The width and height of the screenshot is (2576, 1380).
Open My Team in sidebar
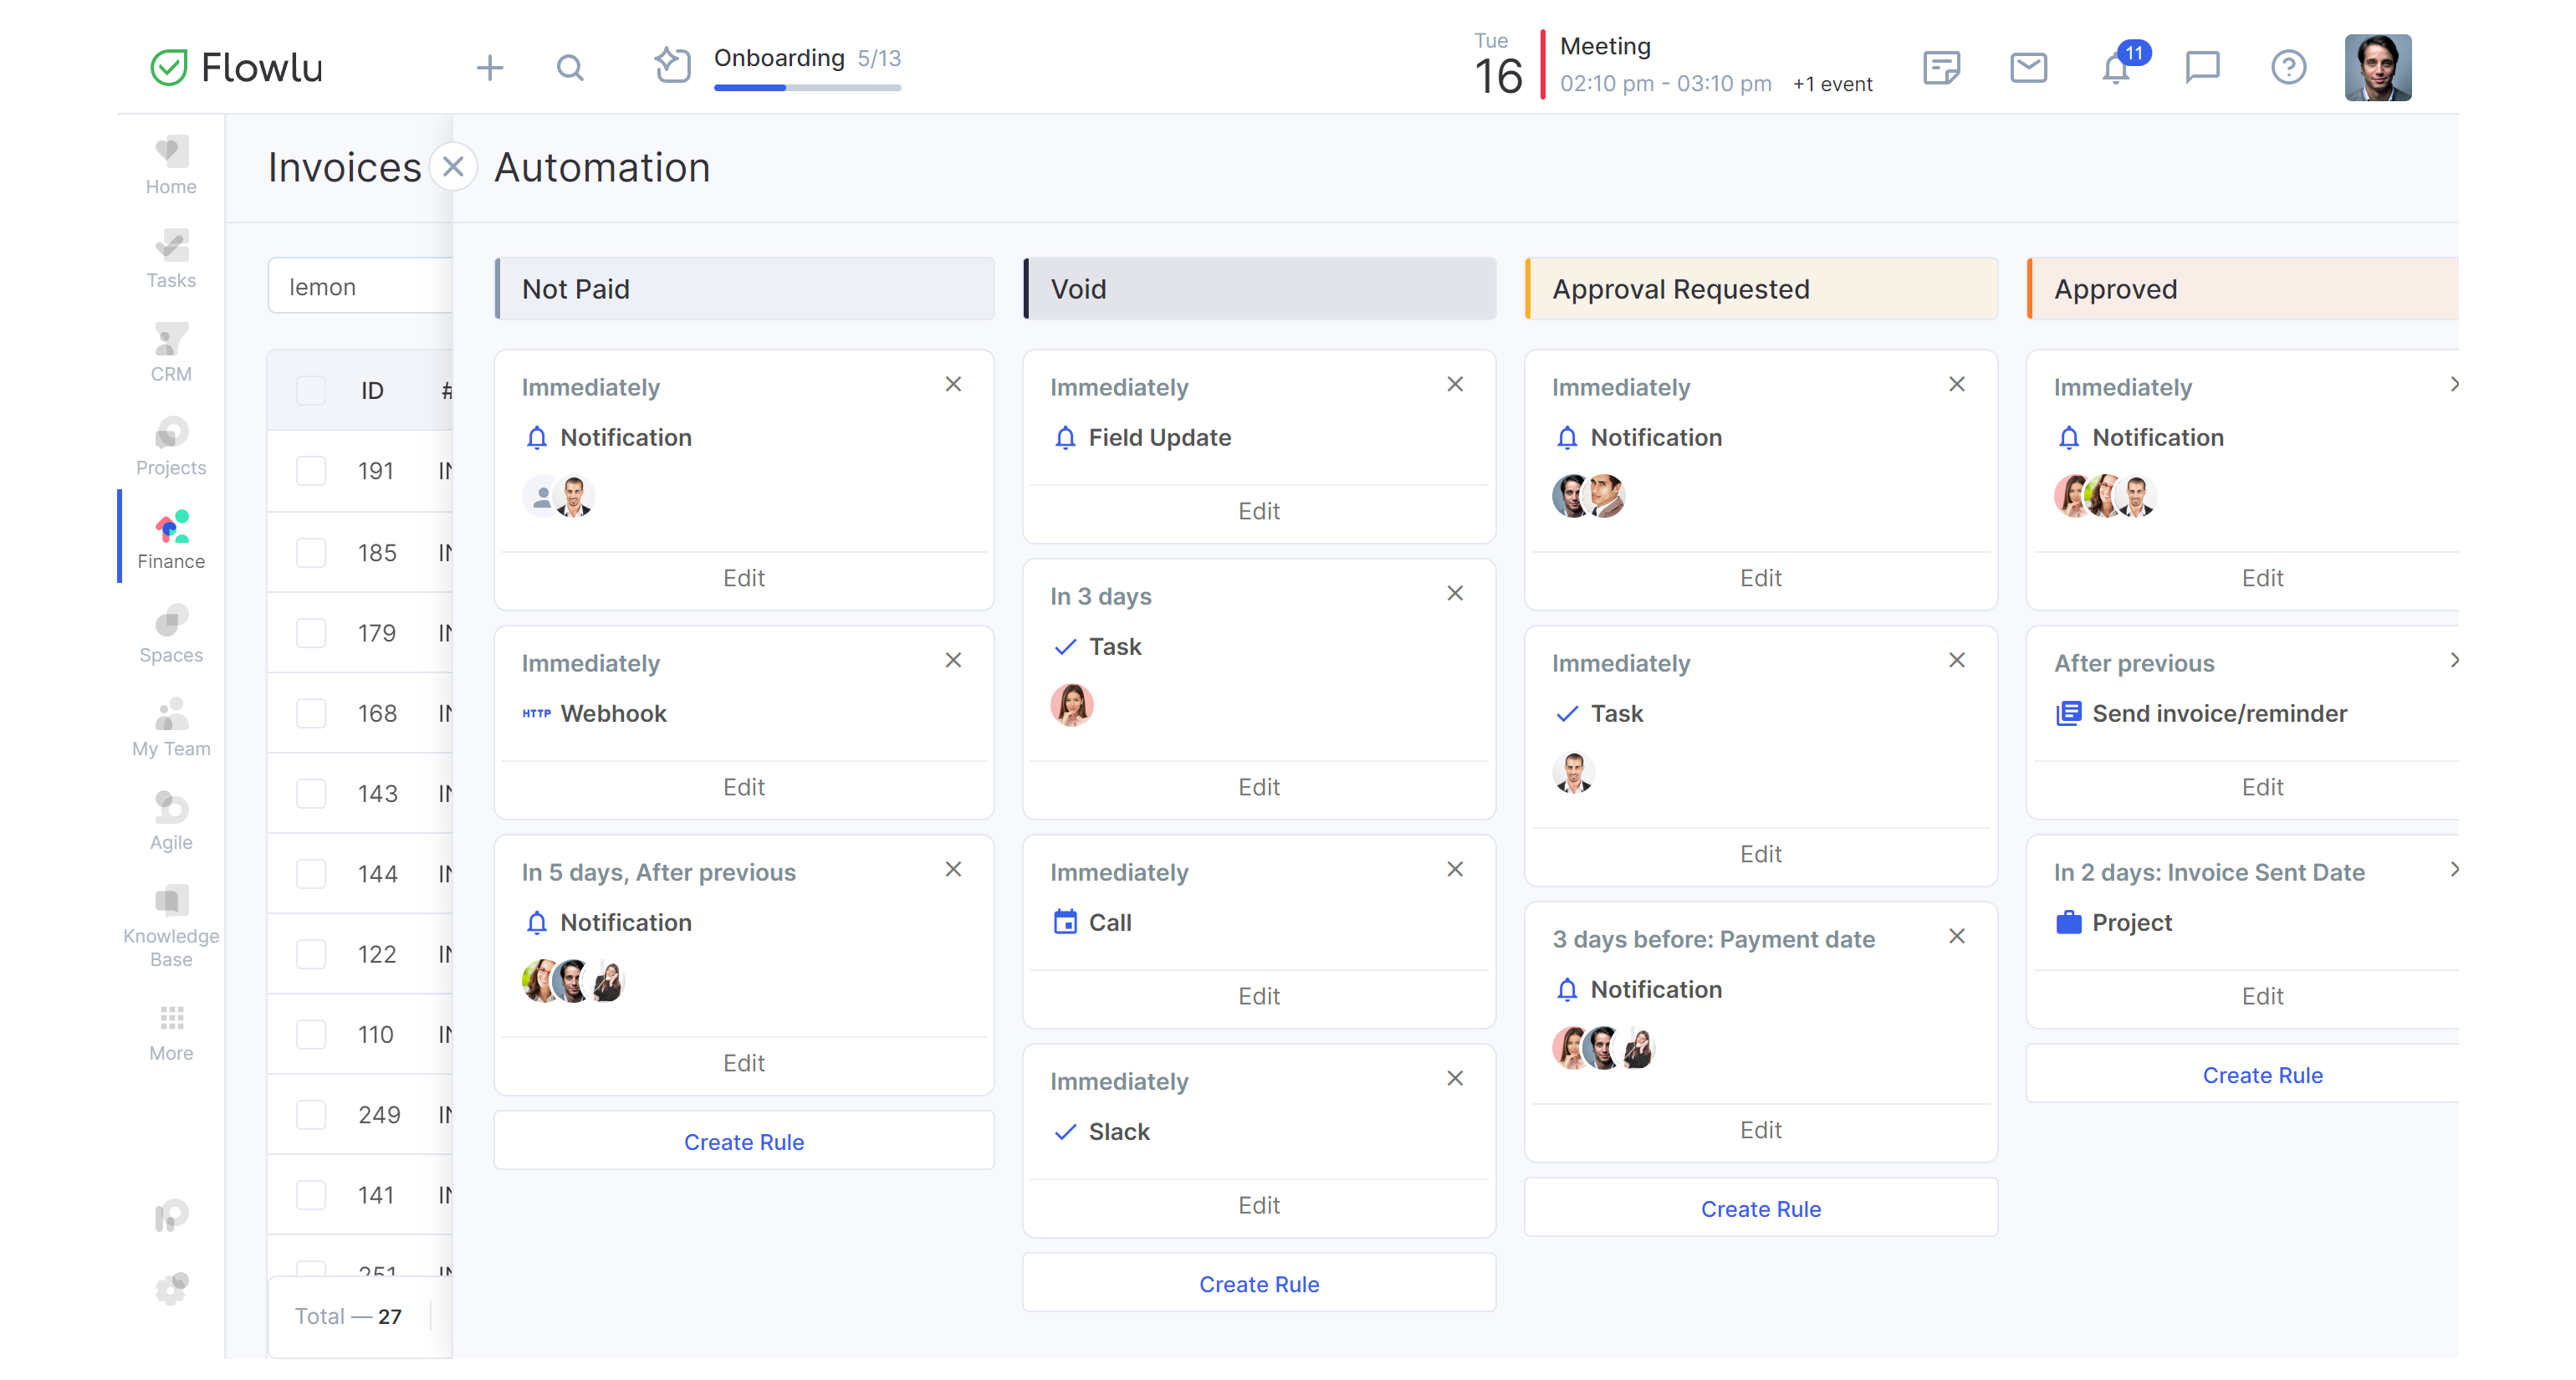pyautogui.click(x=171, y=728)
